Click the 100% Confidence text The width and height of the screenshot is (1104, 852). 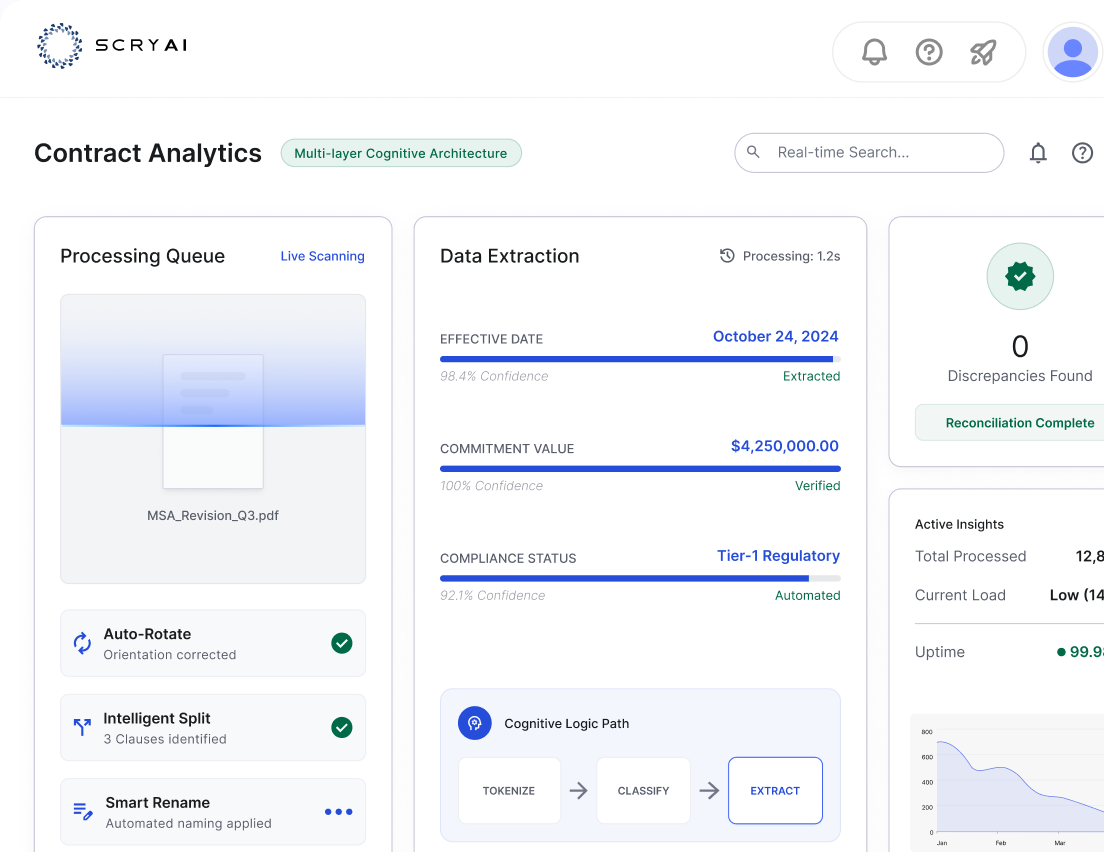491,486
